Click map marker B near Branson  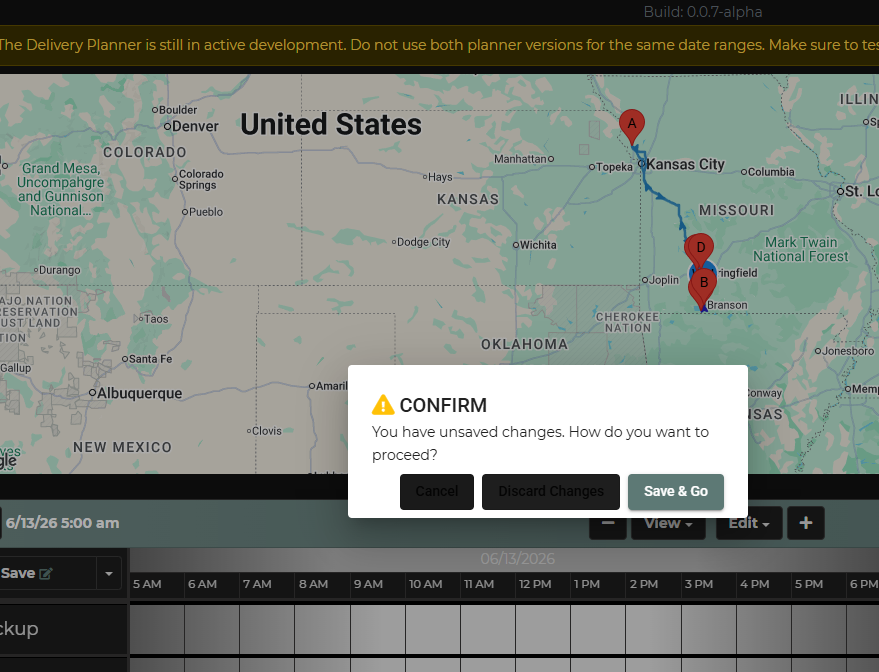704,286
